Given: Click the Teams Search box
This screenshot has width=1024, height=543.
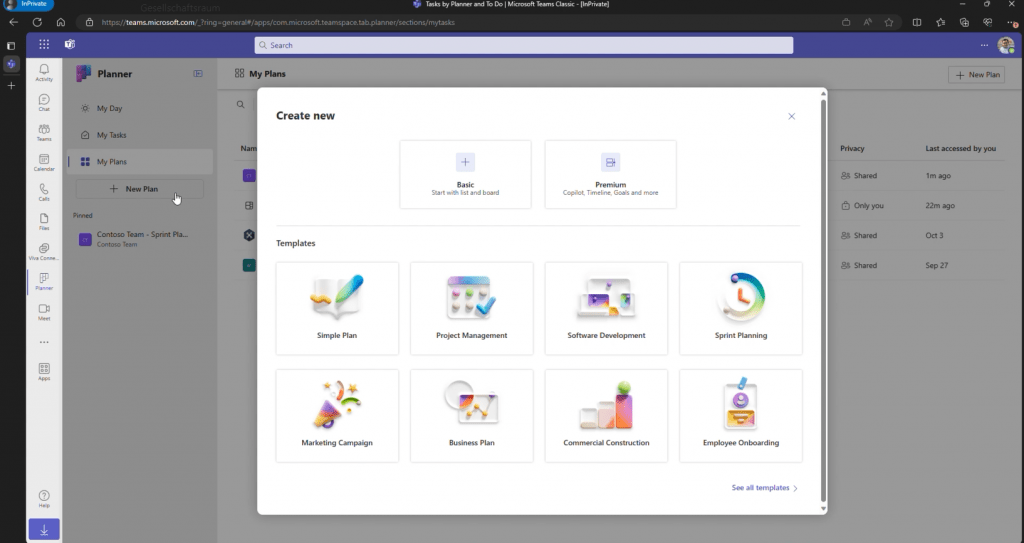Looking at the screenshot, I should [x=524, y=45].
